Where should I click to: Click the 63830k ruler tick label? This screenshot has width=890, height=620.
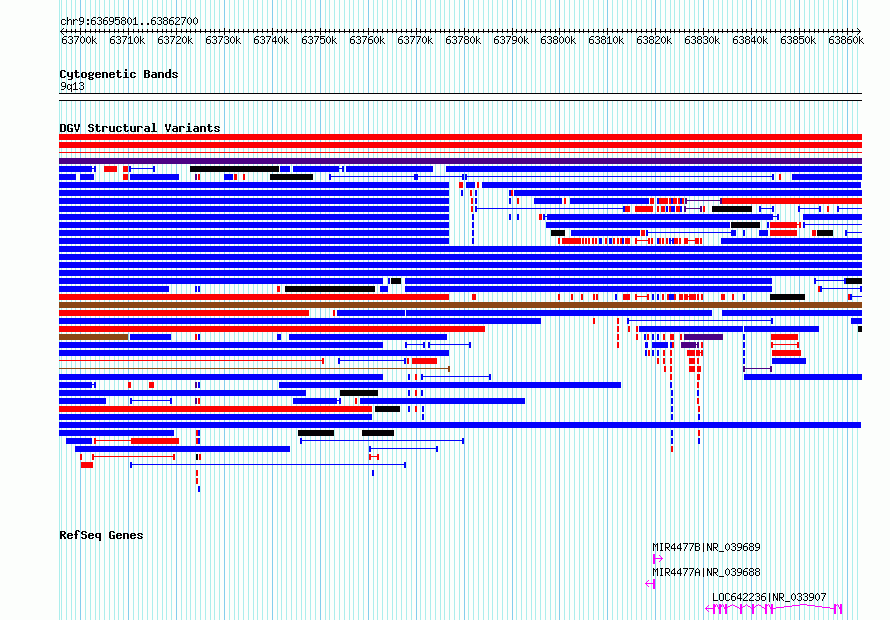coord(702,41)
